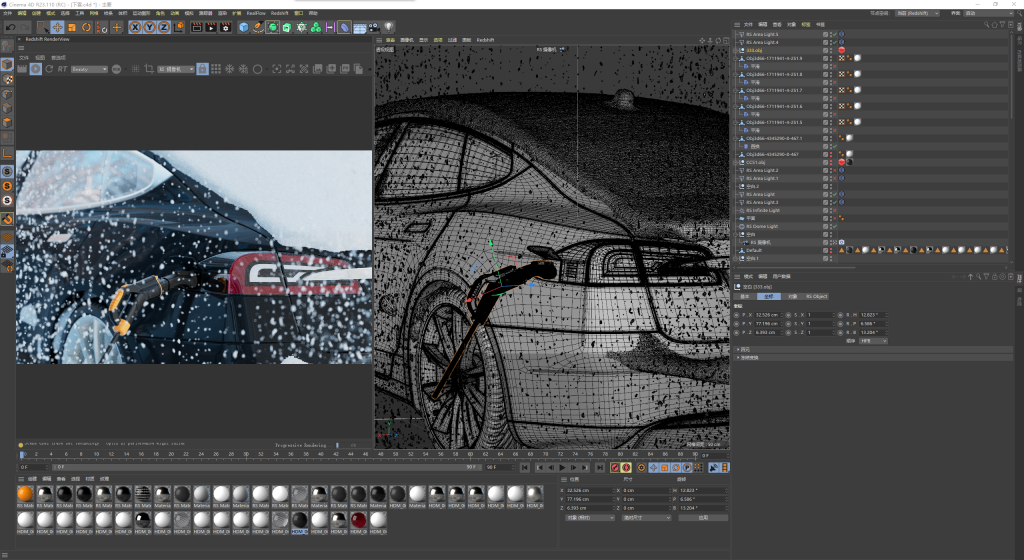Screen dimensions: 1024x560
Task: Click the crop region icon in RenderView
Action: tap(149, 69)
